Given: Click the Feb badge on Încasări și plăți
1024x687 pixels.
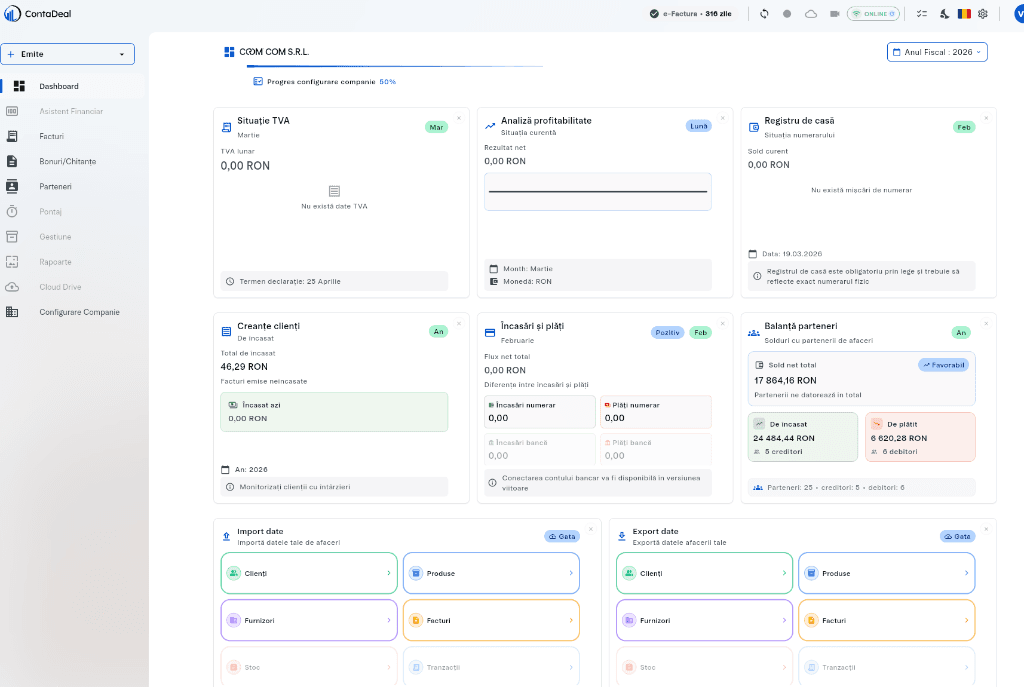Looking at the screenshot, I should coord(701,332).
